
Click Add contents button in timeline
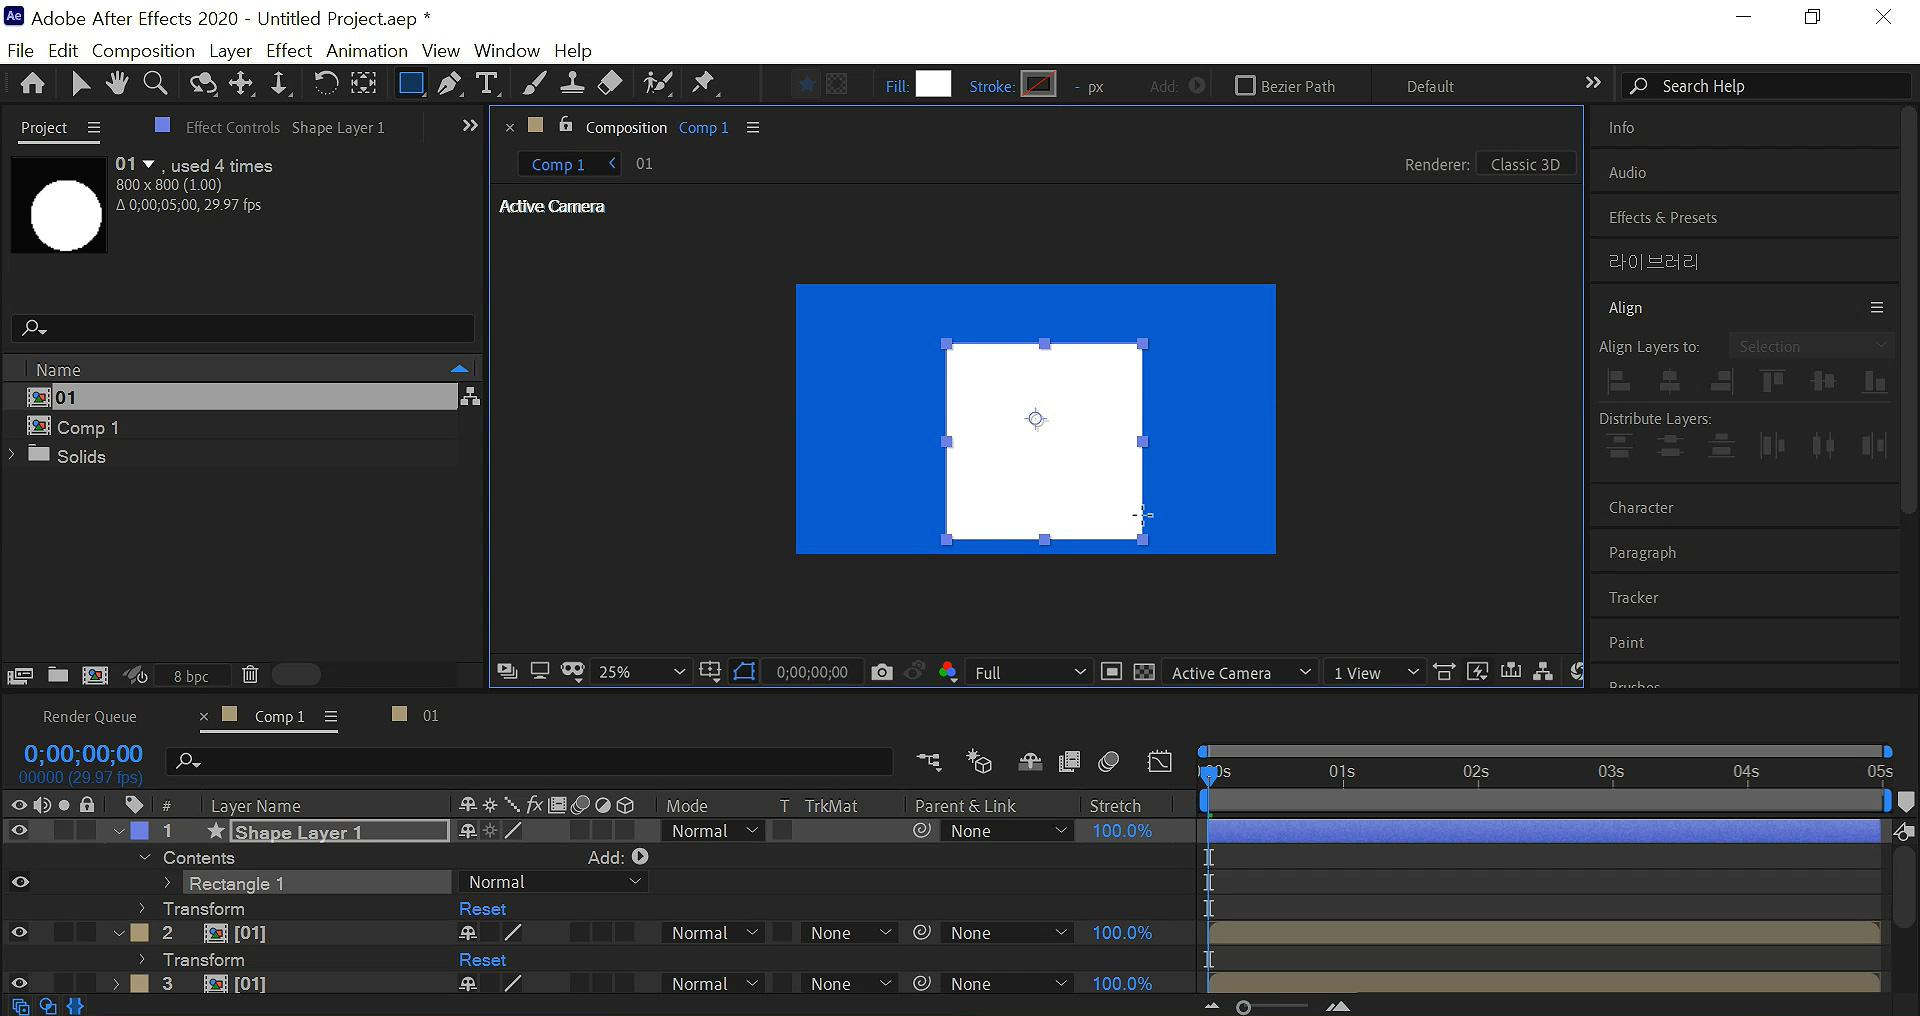[x=640, y=857]
